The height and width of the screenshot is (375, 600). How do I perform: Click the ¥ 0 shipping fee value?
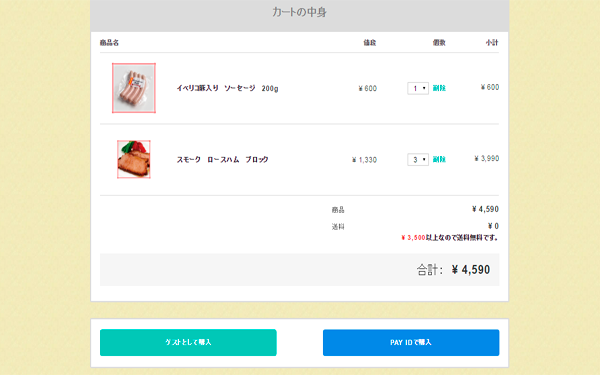coord(493,226)
